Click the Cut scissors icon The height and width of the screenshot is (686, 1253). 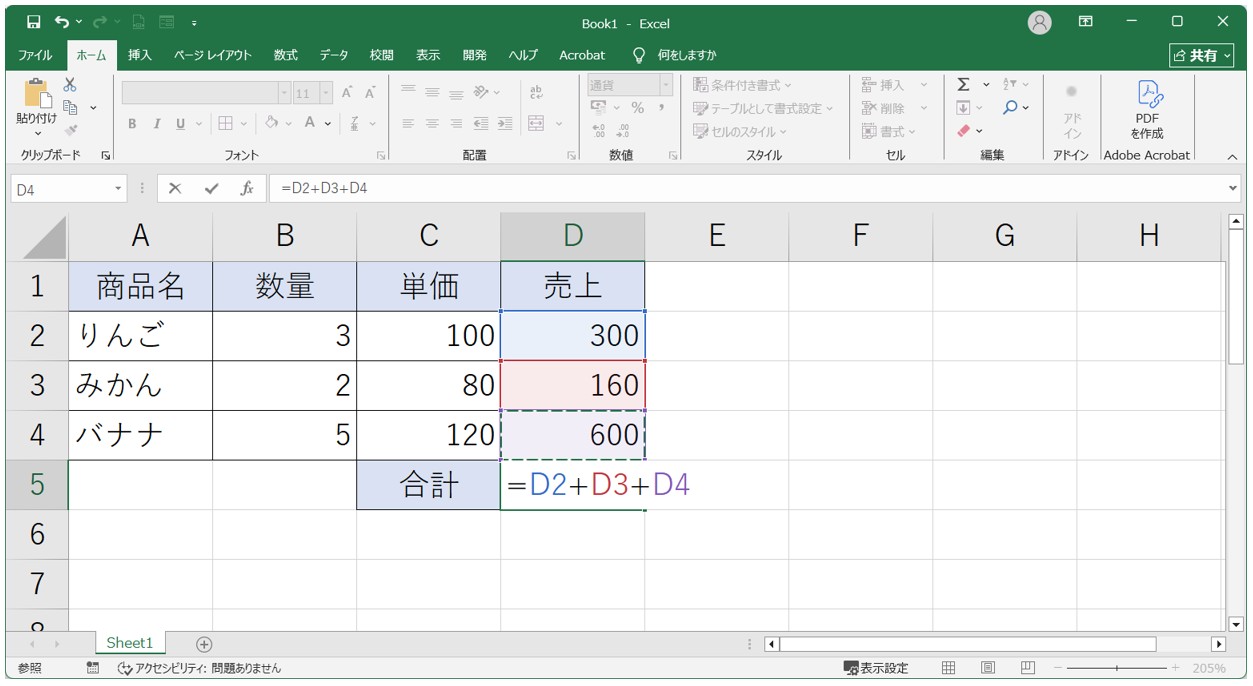[70, 86]
